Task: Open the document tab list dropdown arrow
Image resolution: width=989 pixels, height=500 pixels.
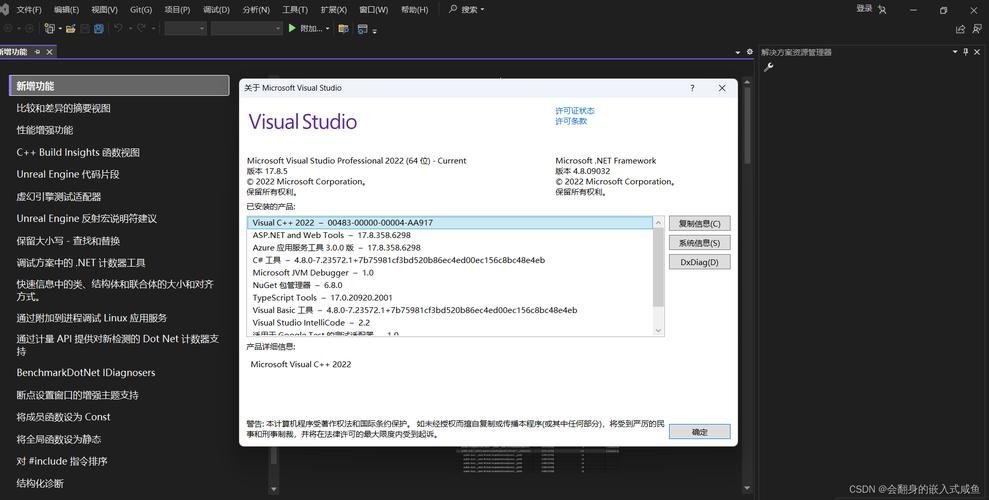Action: pos(738,52)
